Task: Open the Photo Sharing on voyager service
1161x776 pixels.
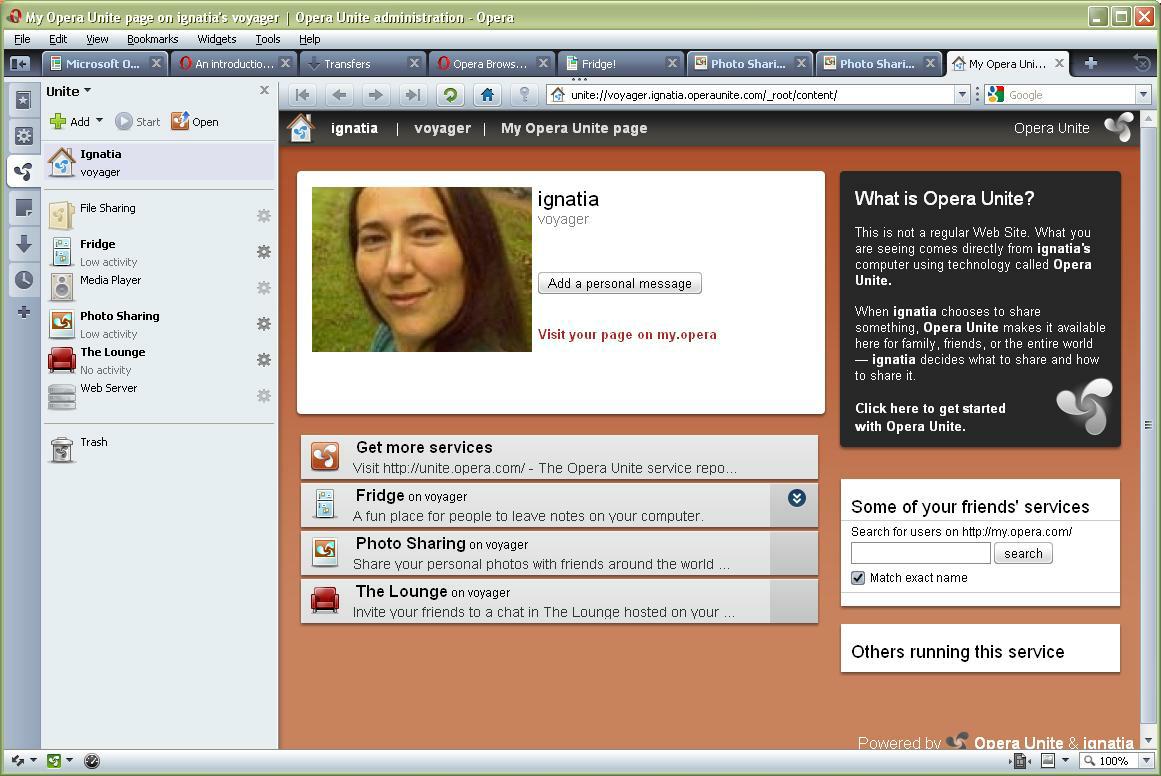Action: [559, 553]
